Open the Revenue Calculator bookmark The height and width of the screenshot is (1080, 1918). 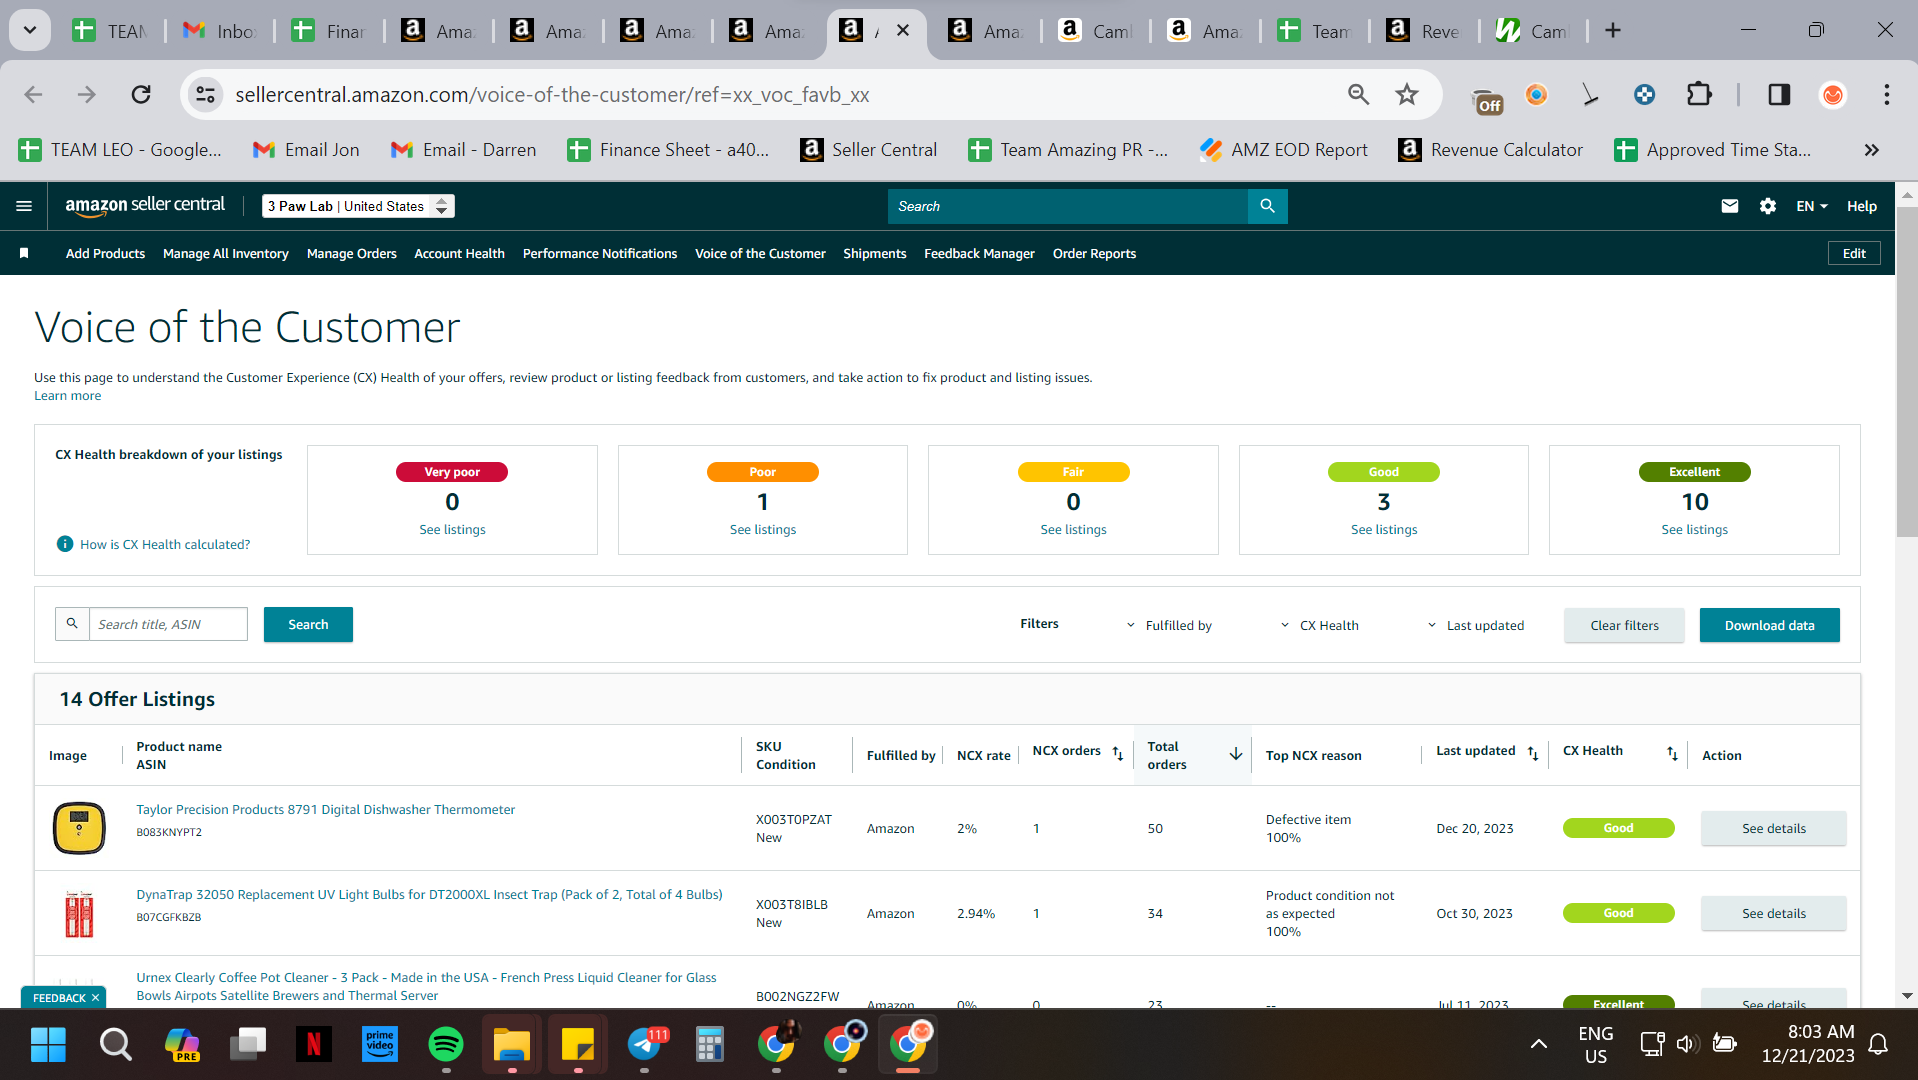(x=1491, y=150)
